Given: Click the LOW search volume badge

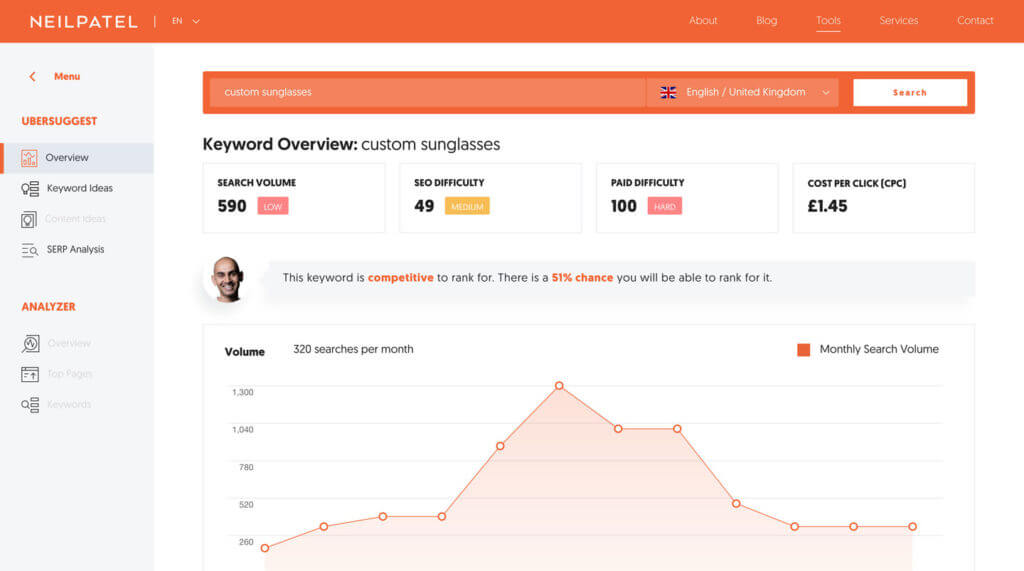Looking at the screenshot, I should (272, 206).
